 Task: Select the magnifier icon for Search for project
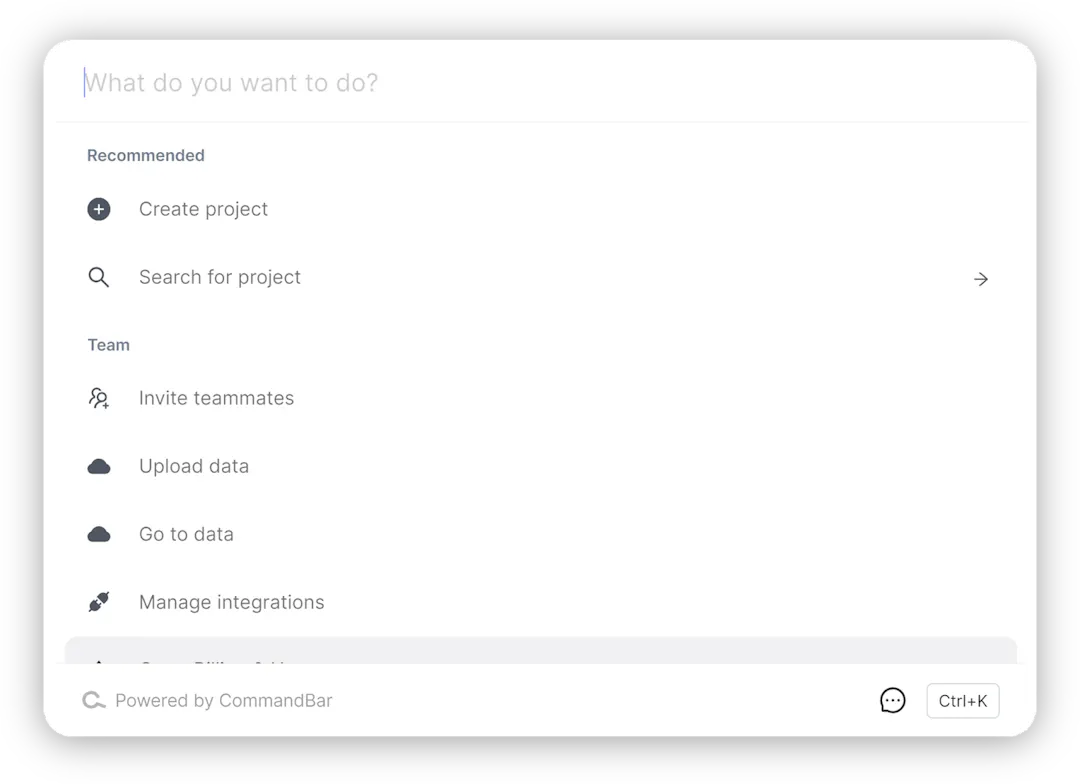[98, 277]
